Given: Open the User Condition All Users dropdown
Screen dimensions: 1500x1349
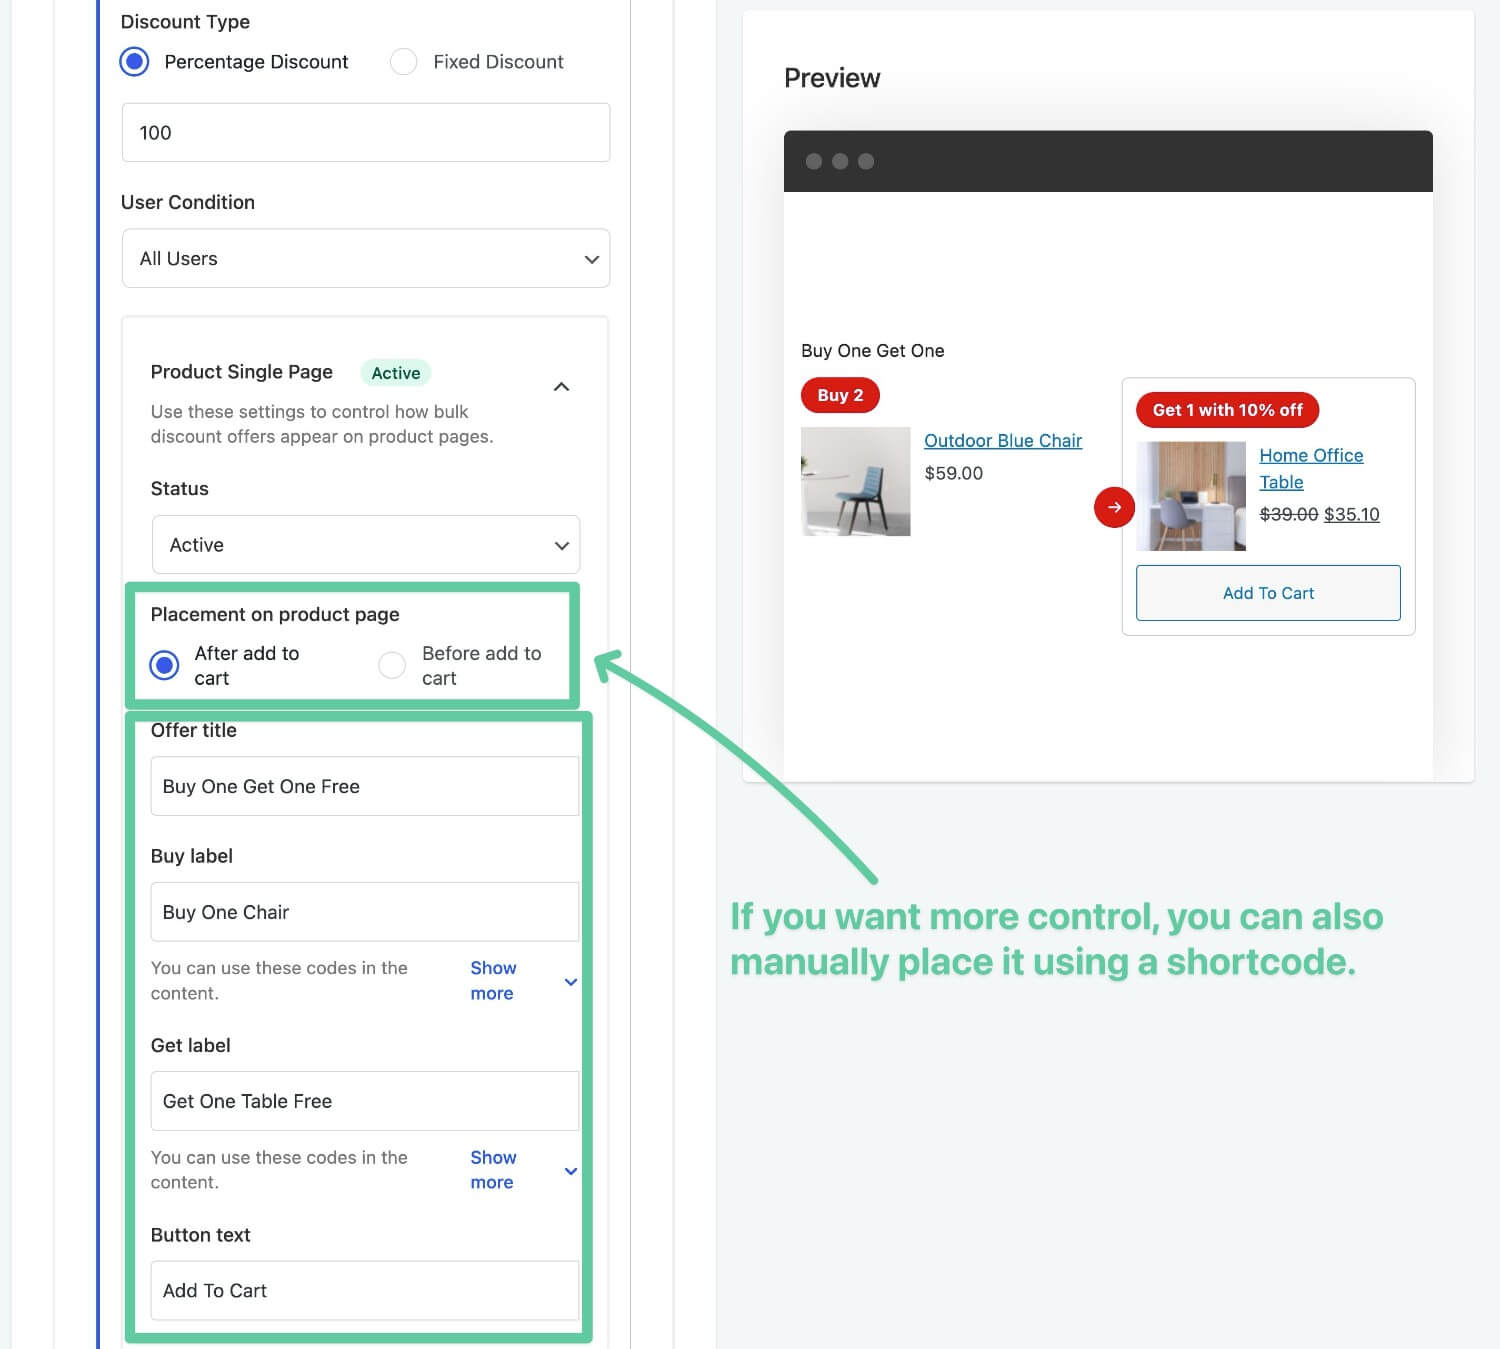Looking at the screenshot, I should click(x=366, y=258).
